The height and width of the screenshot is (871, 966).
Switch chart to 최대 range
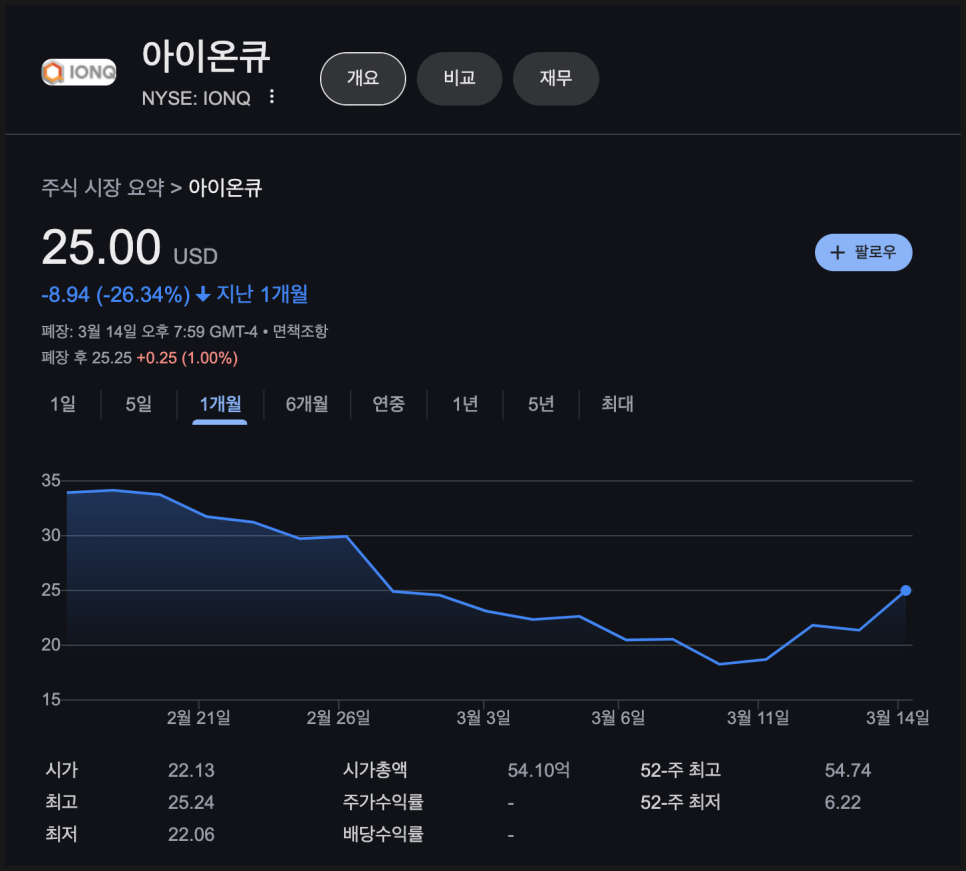pos(617,404)
